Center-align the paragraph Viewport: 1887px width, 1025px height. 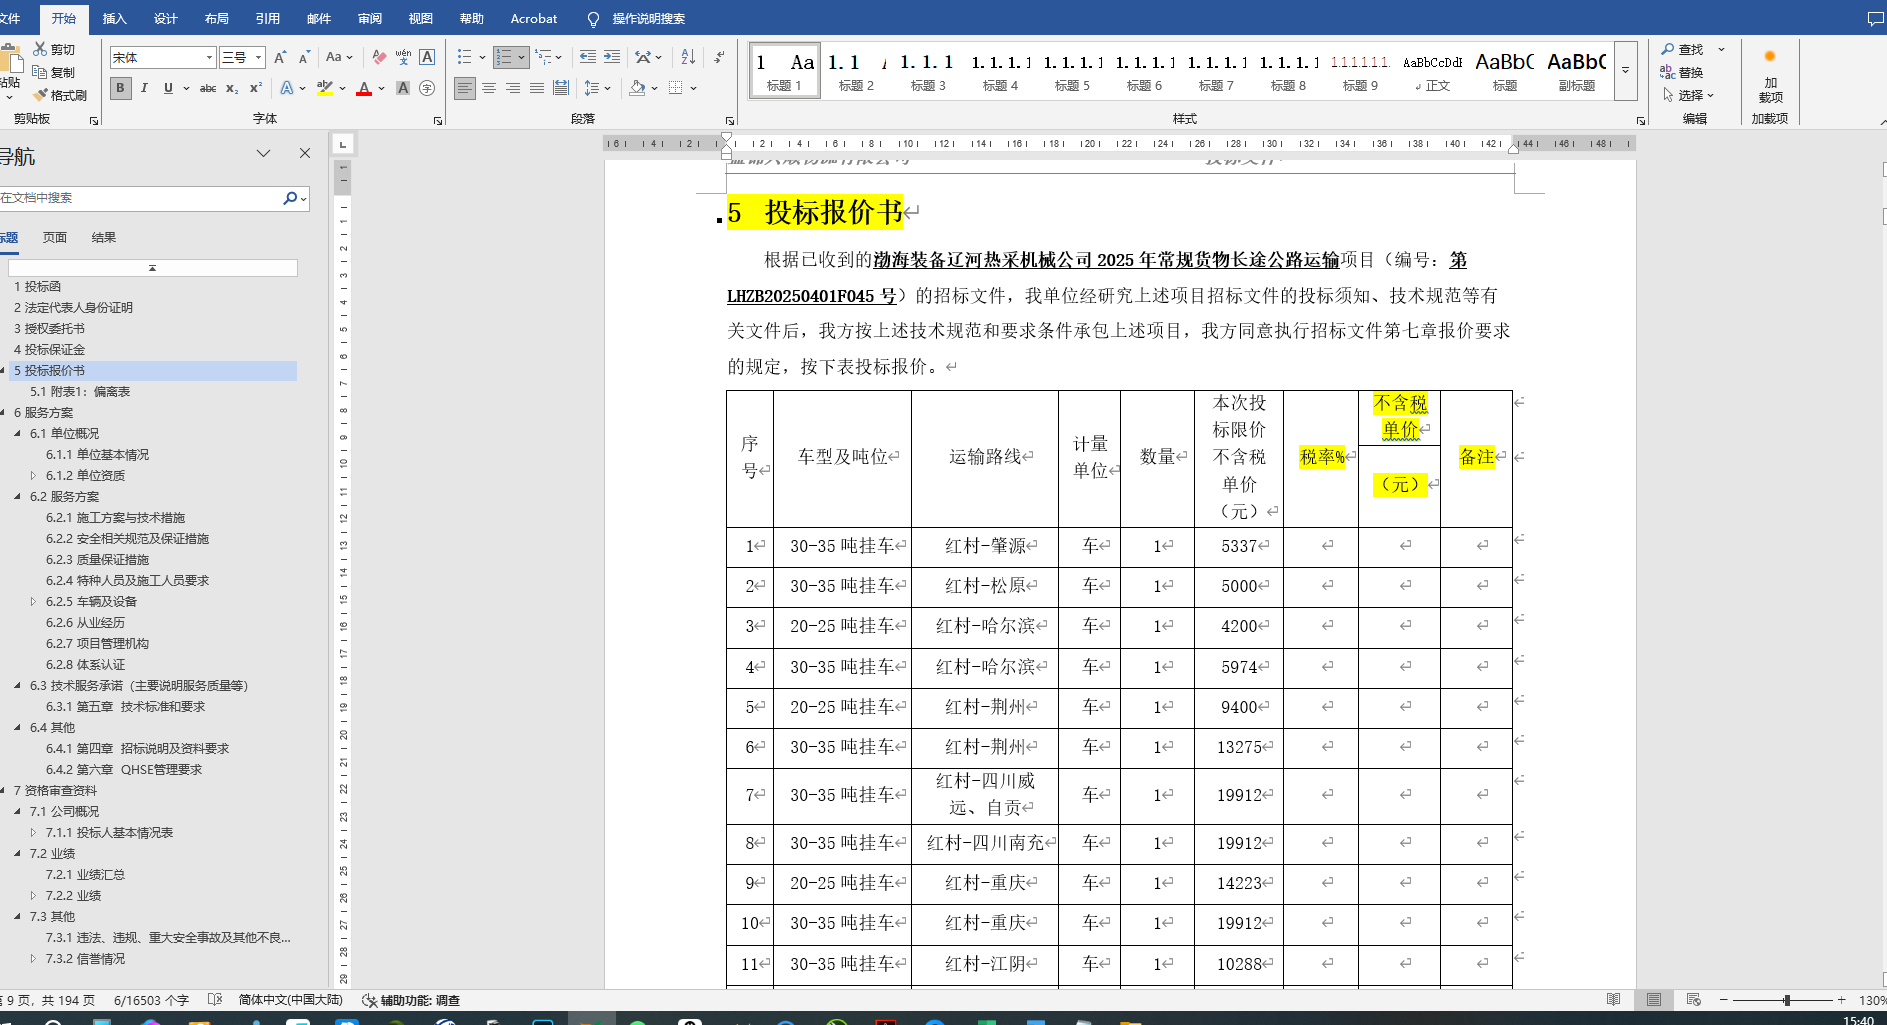489,88
